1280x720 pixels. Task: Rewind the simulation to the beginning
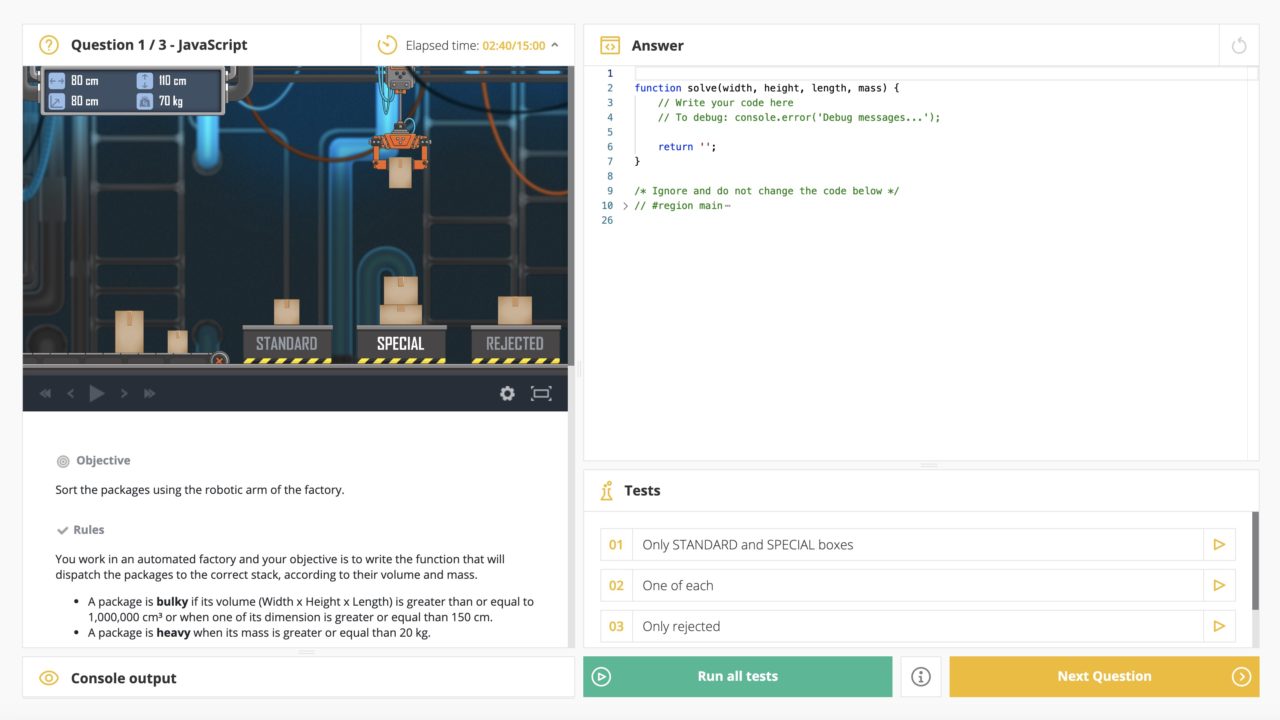pyautogui.click(x=44, y=393)
